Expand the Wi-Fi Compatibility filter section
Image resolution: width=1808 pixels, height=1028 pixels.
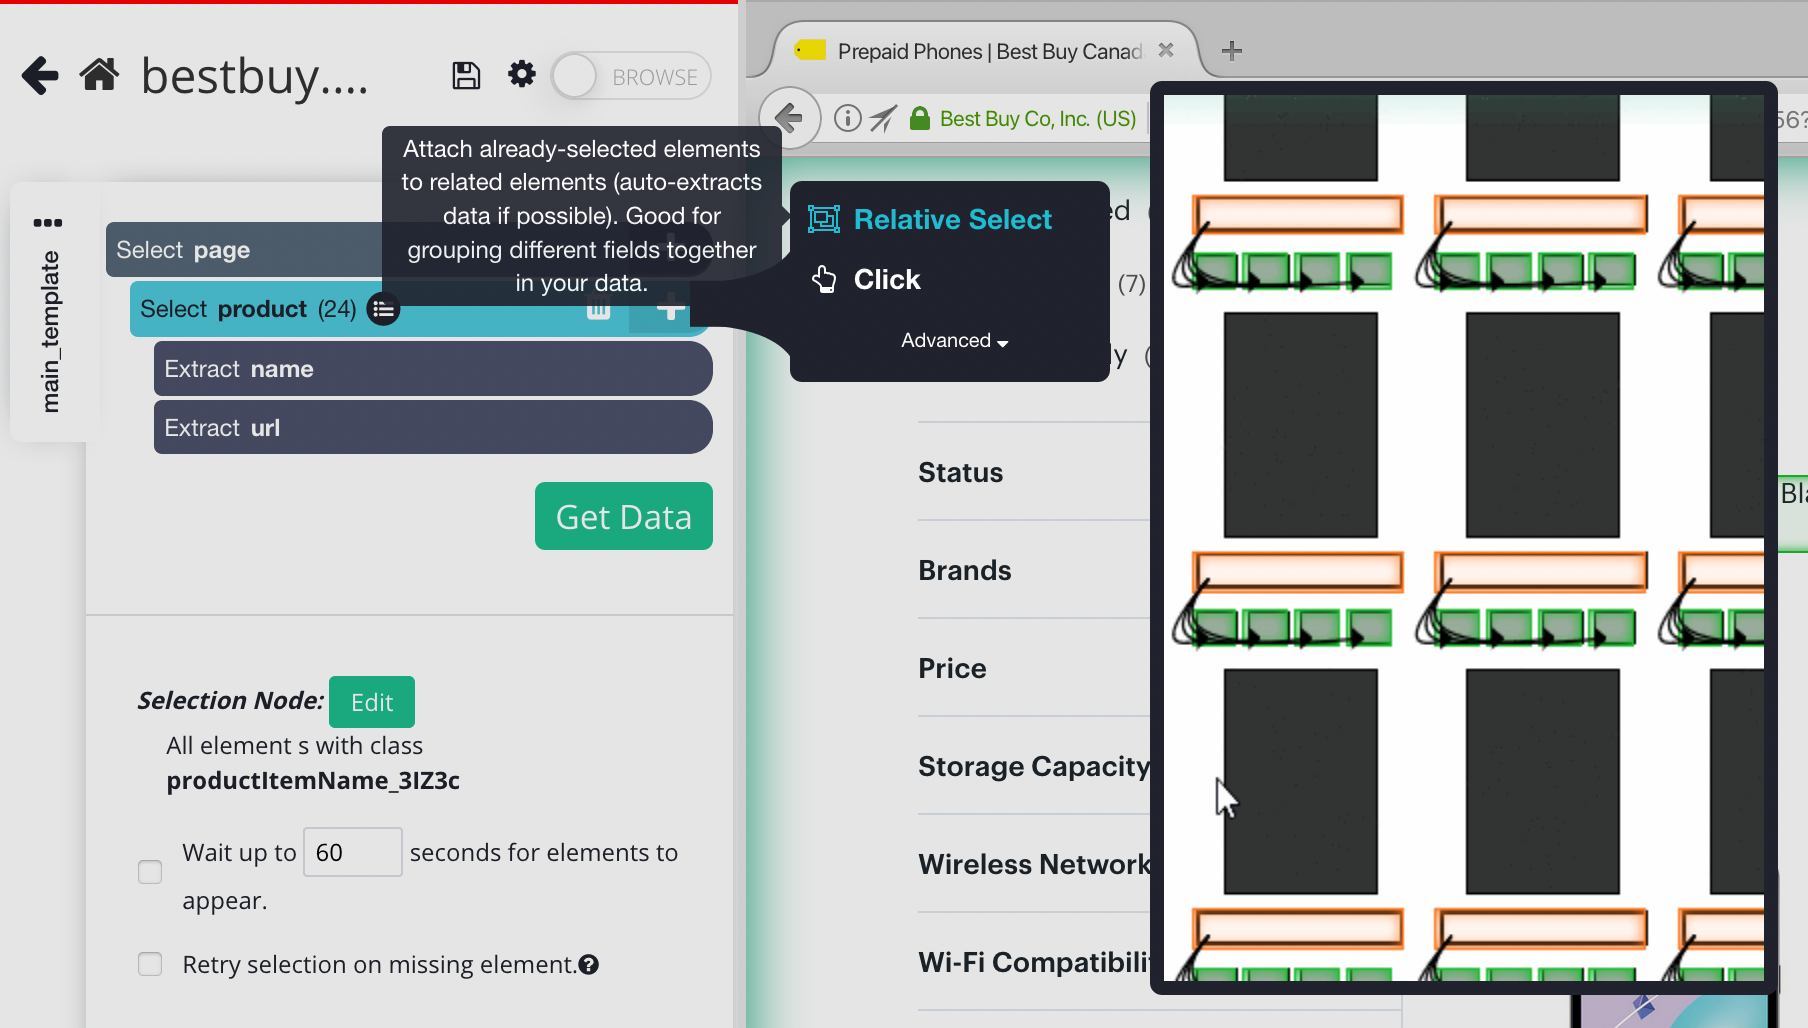pyautogui.click(x=1034, y=962)
